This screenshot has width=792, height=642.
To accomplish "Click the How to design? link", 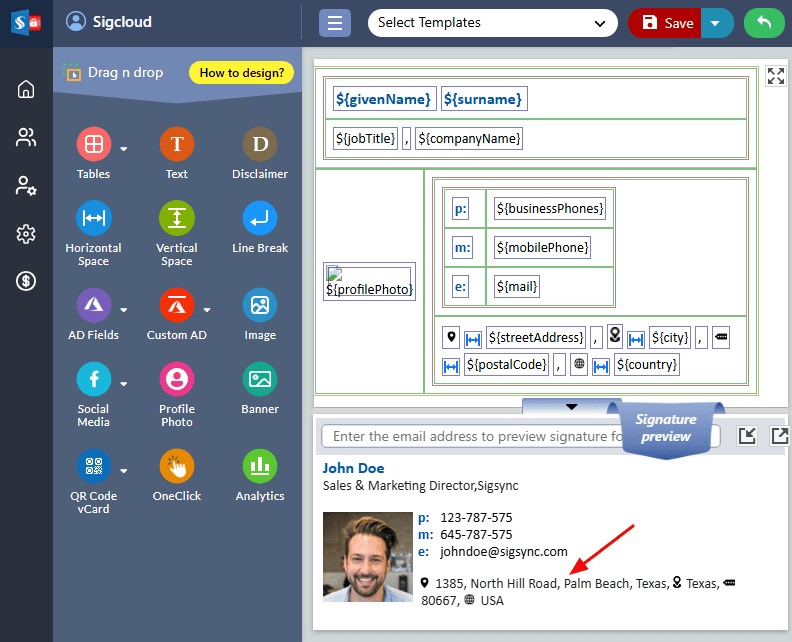I will coord(241,73).
